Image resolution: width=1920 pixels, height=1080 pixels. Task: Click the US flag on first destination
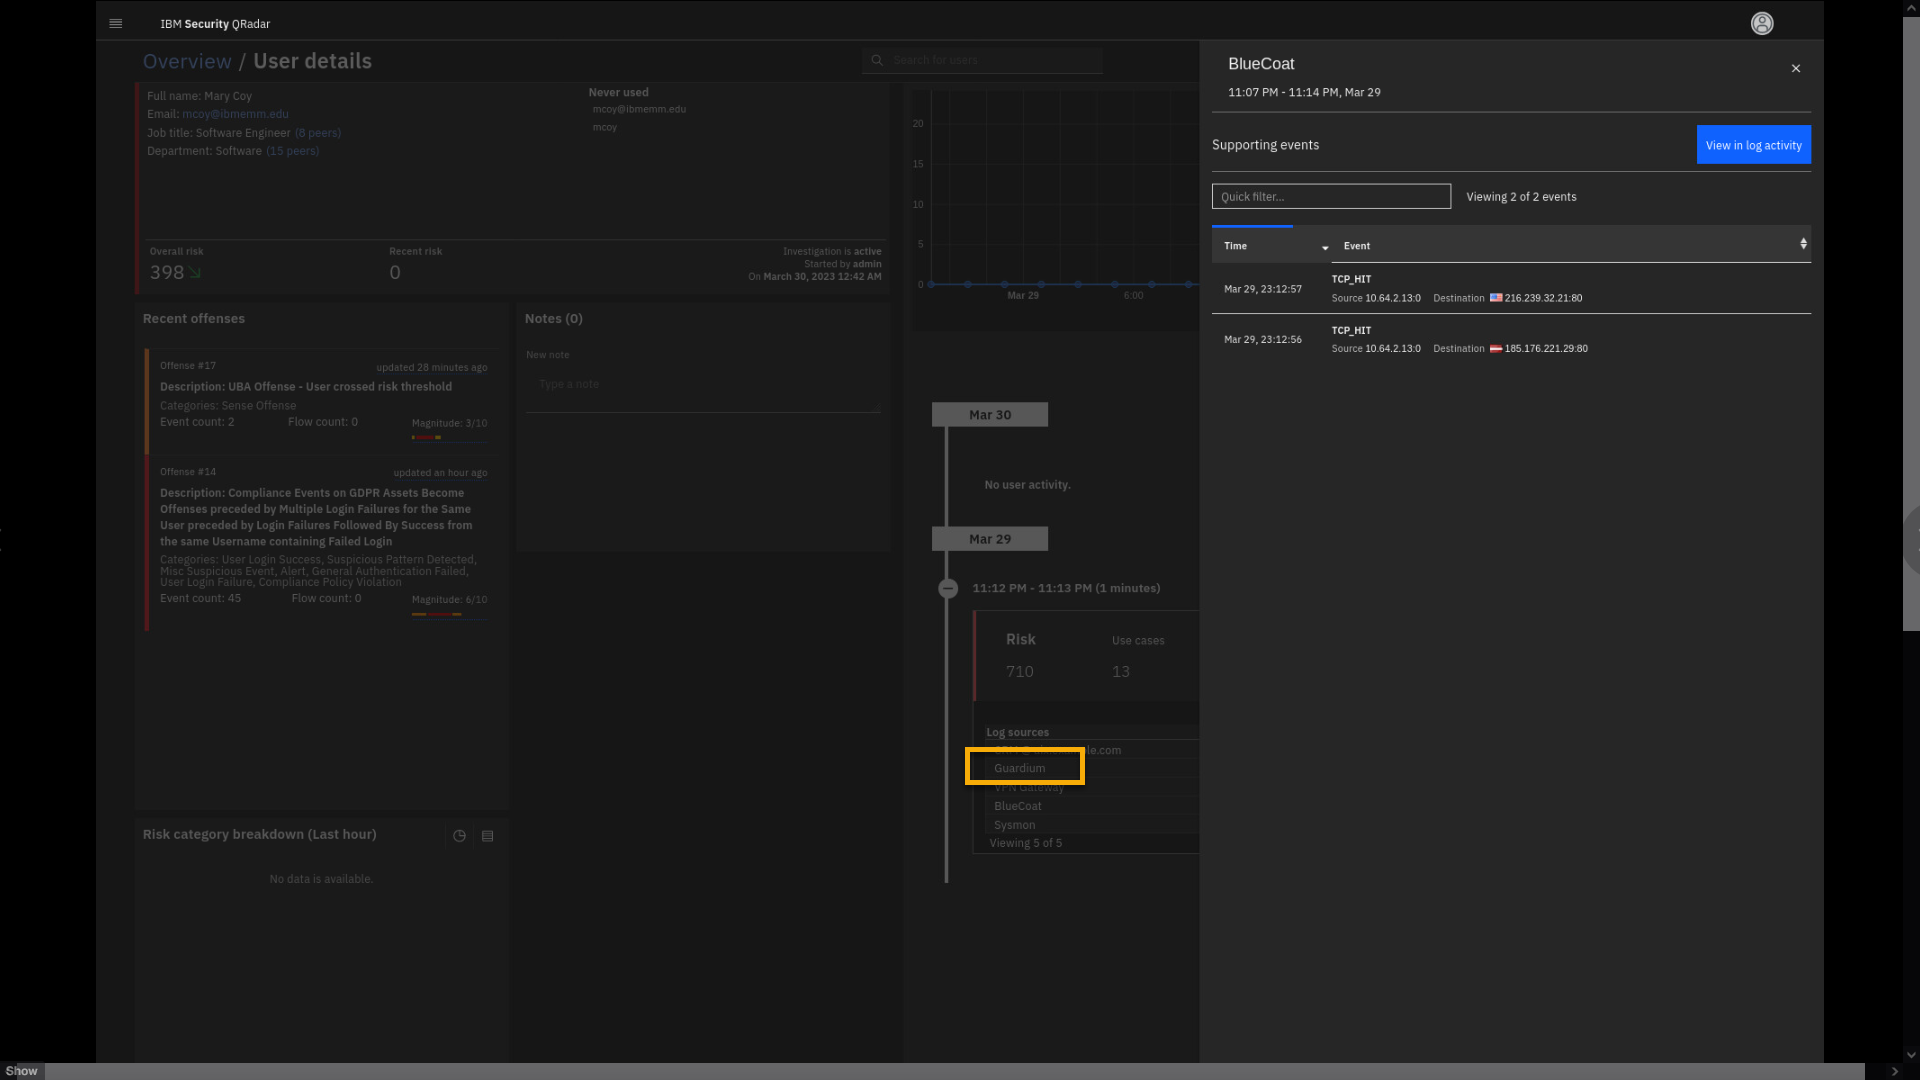pos(1496,298)
